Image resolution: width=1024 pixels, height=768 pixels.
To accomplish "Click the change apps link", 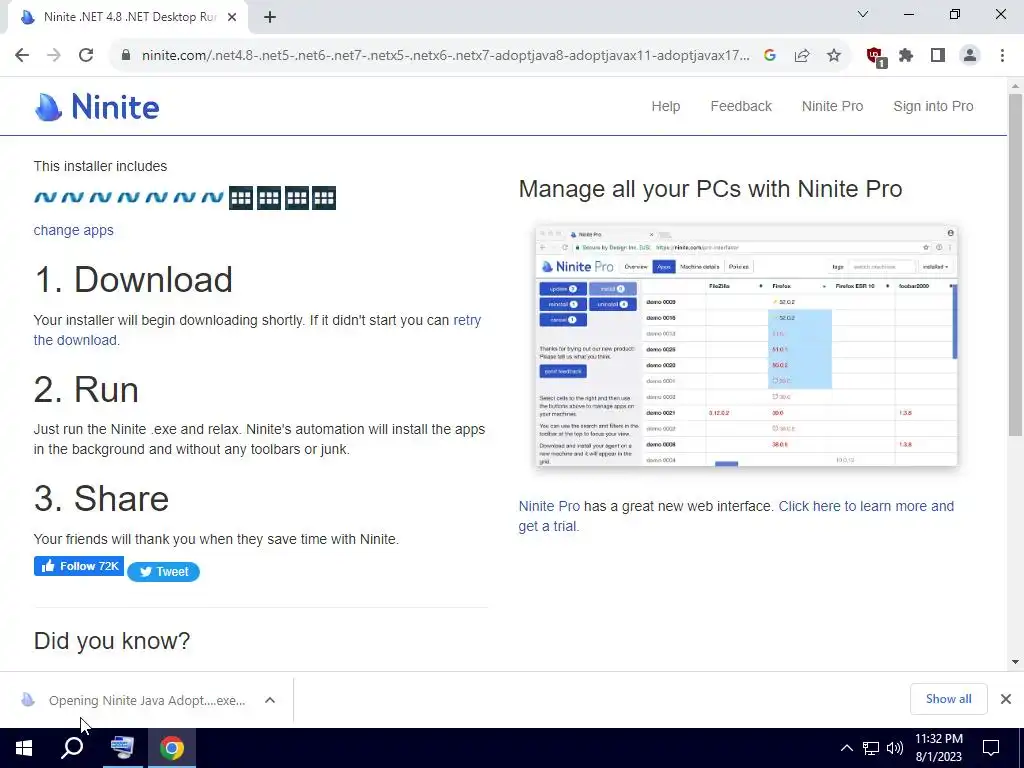I will point(74,230).
